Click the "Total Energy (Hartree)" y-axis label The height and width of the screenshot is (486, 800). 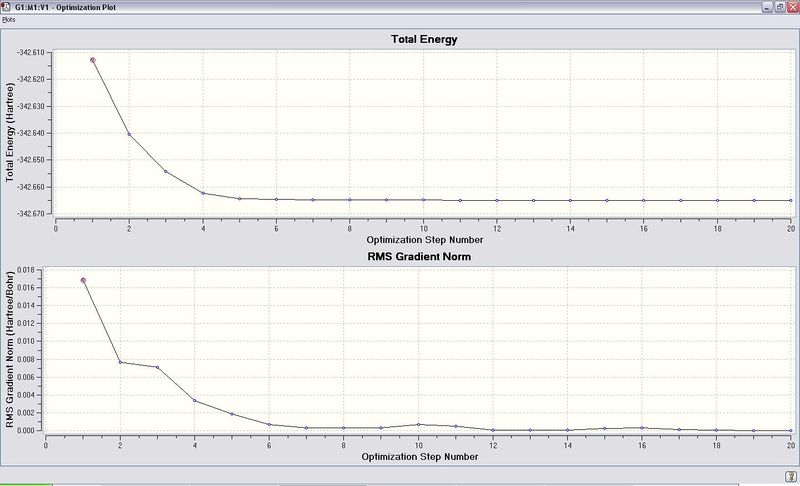10,132
